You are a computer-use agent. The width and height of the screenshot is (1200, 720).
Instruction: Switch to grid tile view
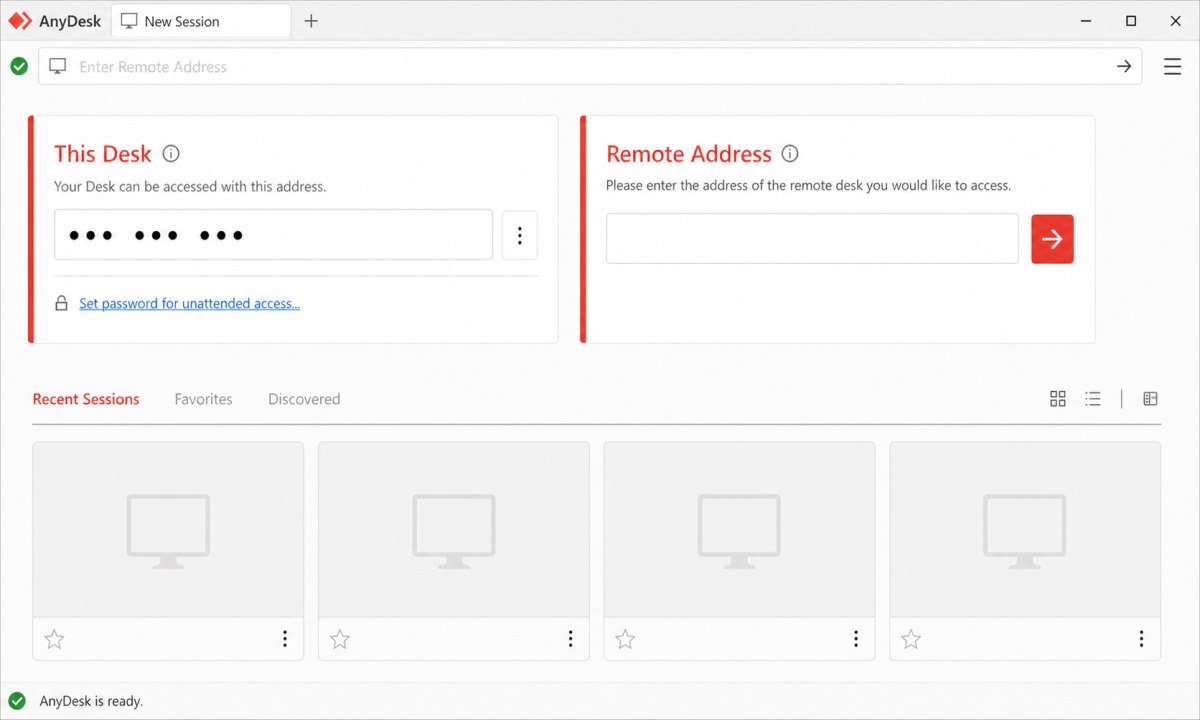tap(1058, 399)
